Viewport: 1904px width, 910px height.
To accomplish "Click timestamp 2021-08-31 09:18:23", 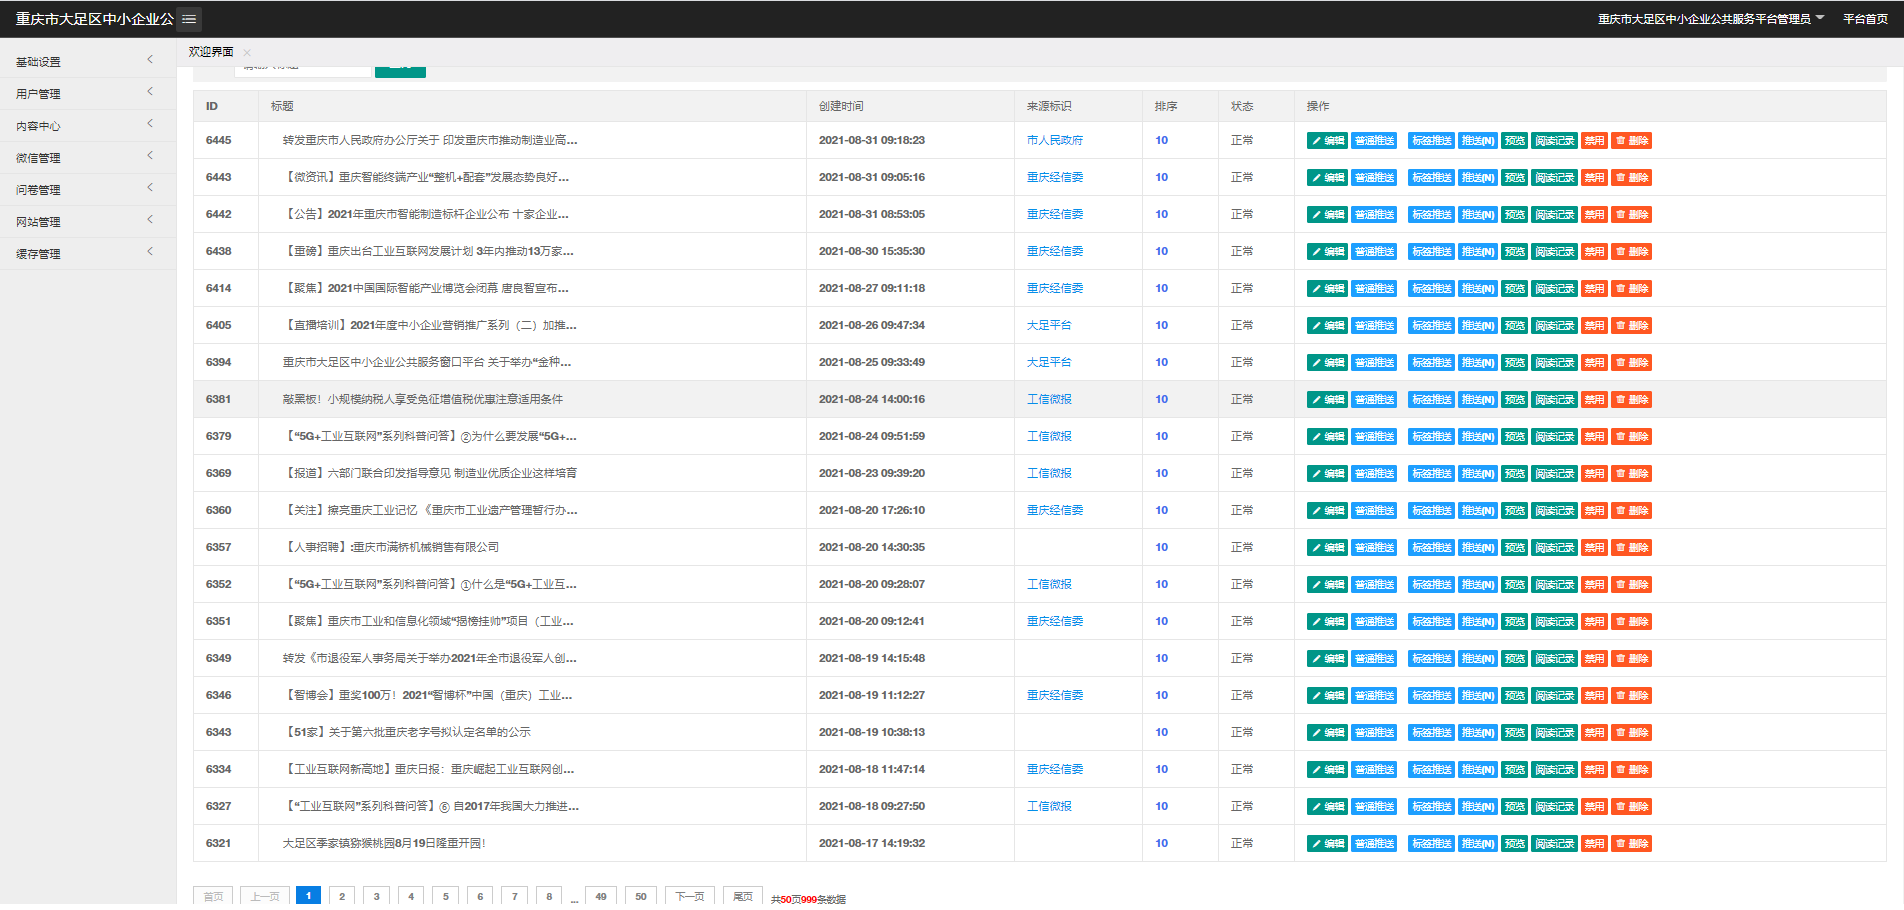I will [872, 141].
